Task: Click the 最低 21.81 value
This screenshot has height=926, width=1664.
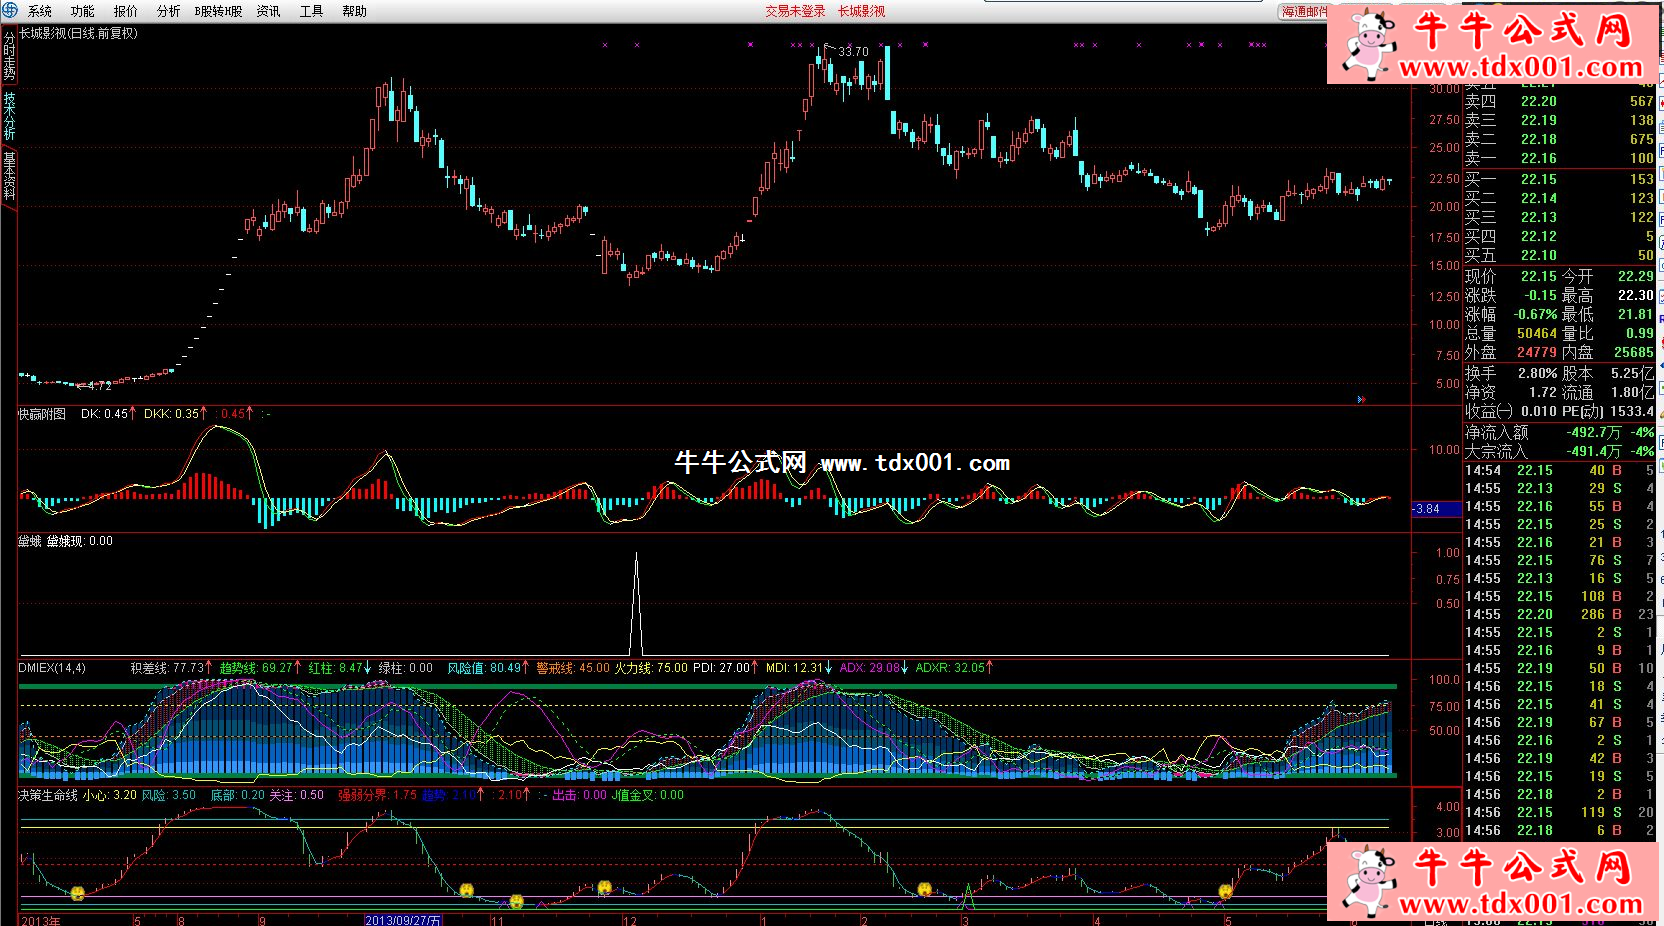Action: tap(1636, 314)
